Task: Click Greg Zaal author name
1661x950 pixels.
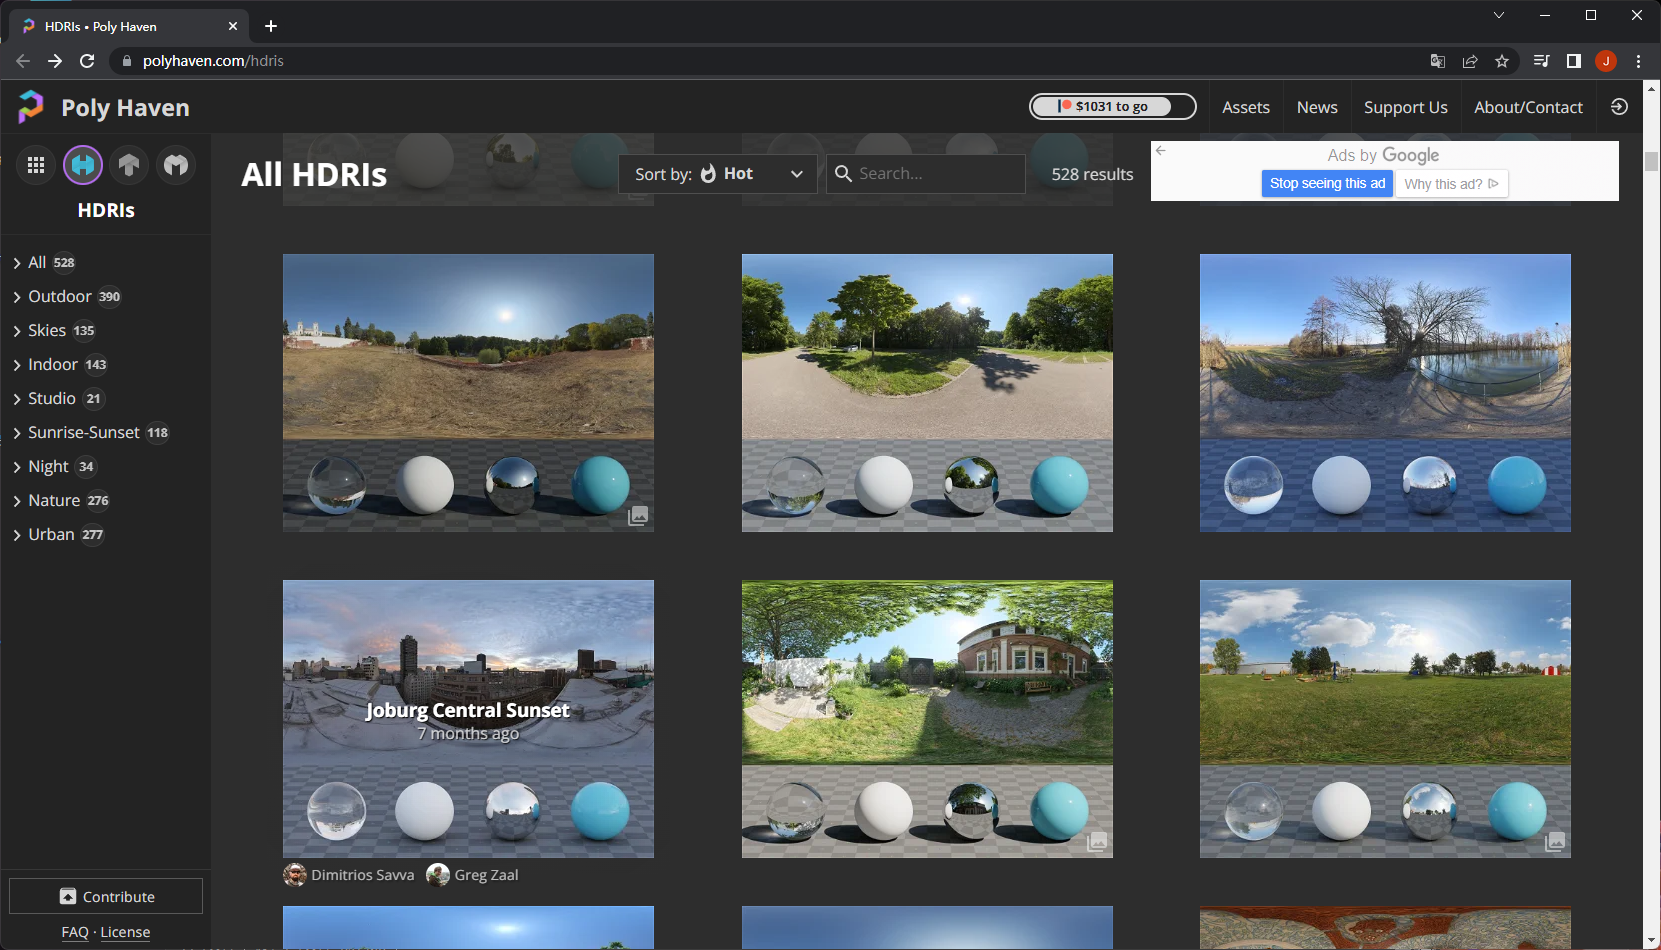Action: 486,875
